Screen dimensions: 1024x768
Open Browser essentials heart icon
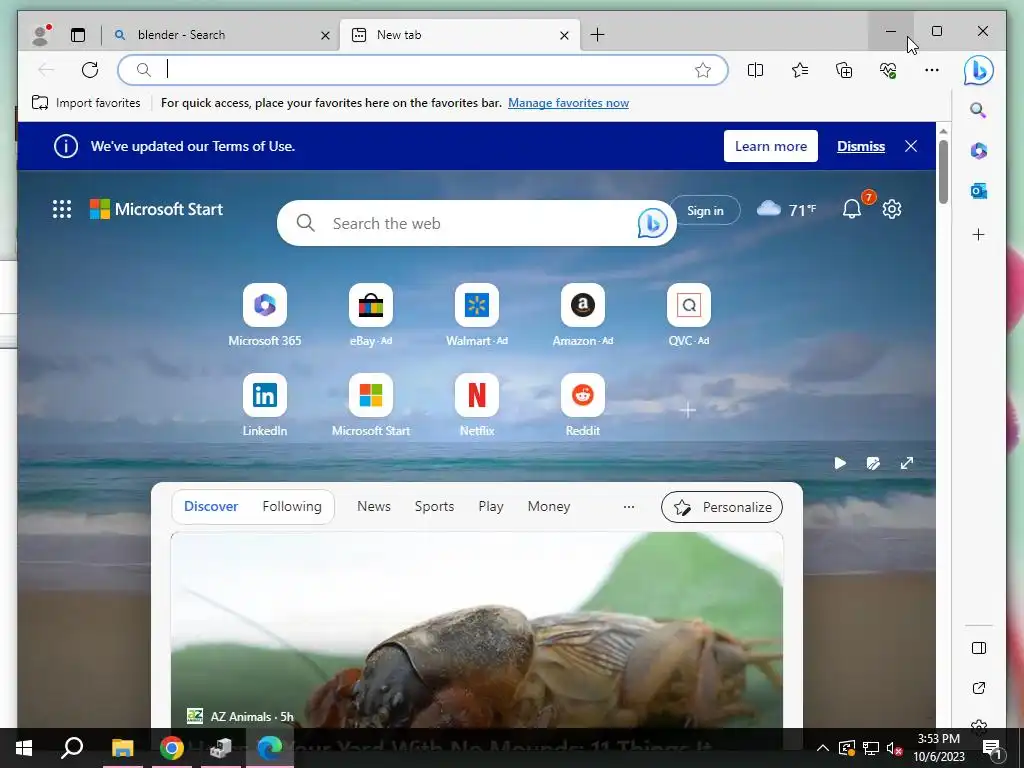(x=888, y=70)
